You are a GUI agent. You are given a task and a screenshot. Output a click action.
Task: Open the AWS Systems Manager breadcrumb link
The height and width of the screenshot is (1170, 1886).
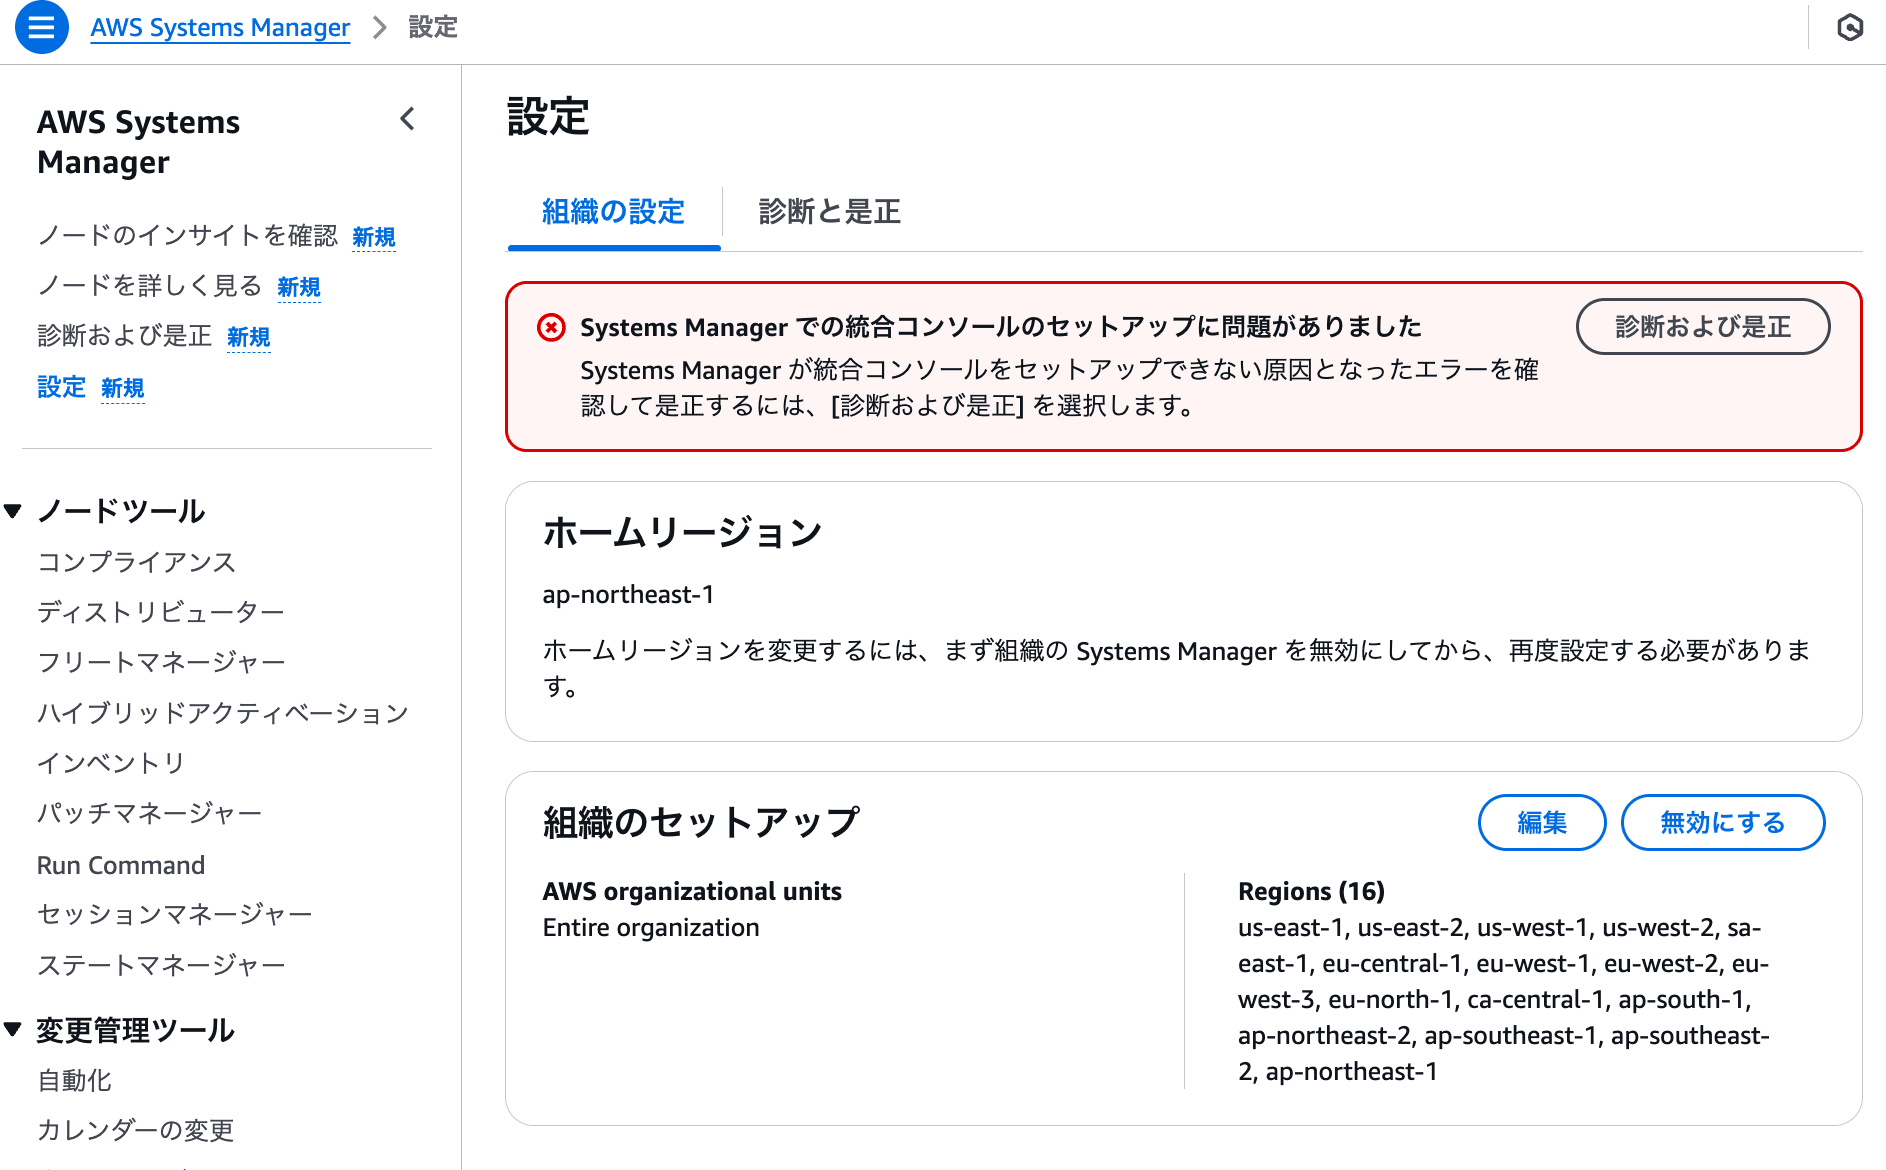[x=220, y=27]
